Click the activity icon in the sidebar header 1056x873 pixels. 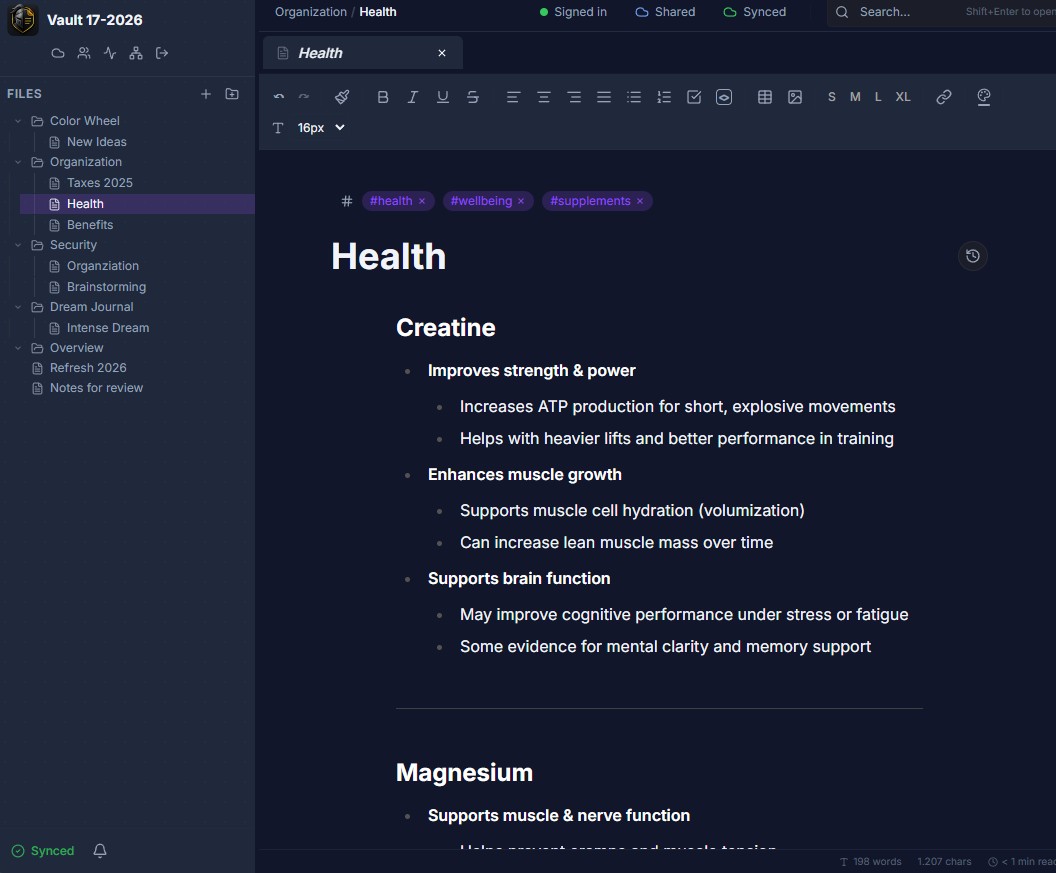(x=110, y=53)
